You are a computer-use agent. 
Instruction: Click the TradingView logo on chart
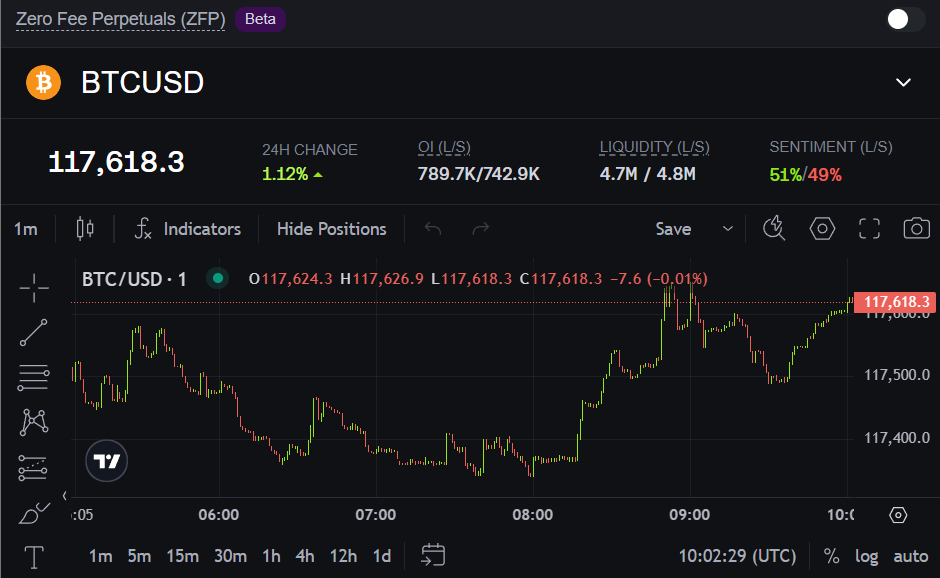[107, 461]
